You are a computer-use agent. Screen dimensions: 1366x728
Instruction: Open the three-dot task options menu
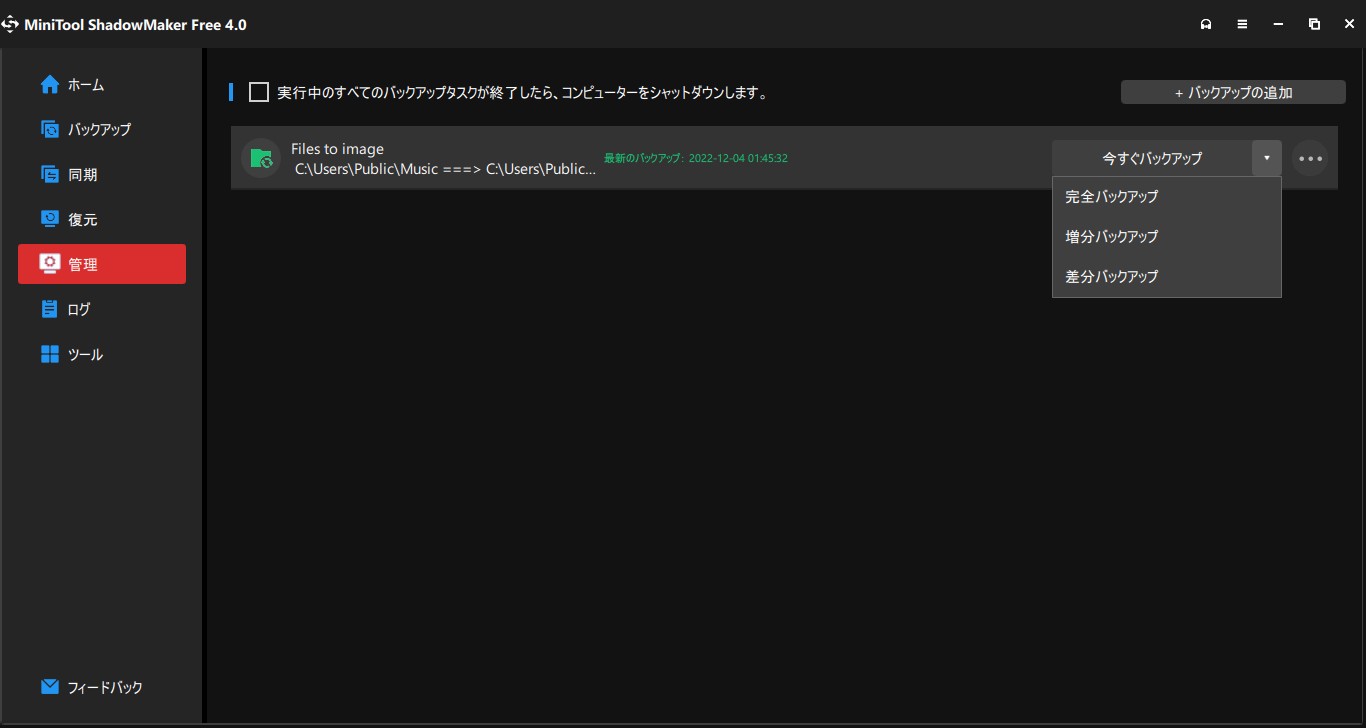1310,158
